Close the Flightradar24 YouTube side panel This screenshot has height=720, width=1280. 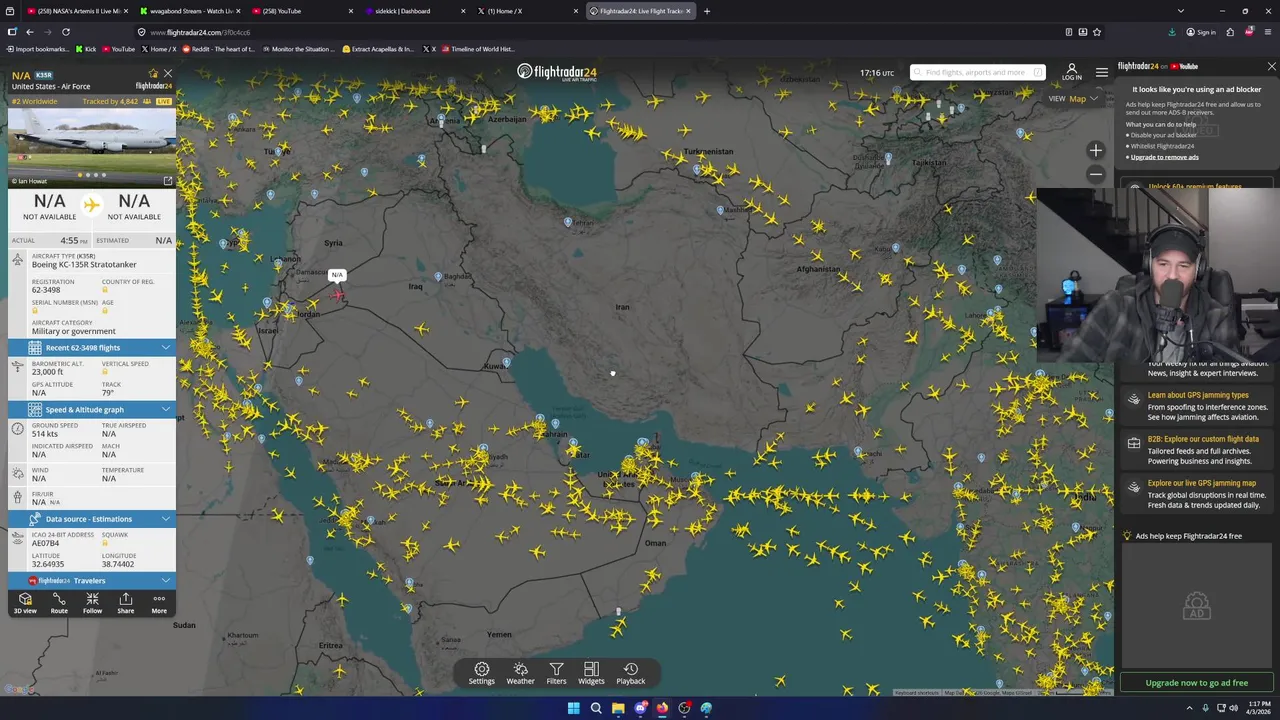1271,66
